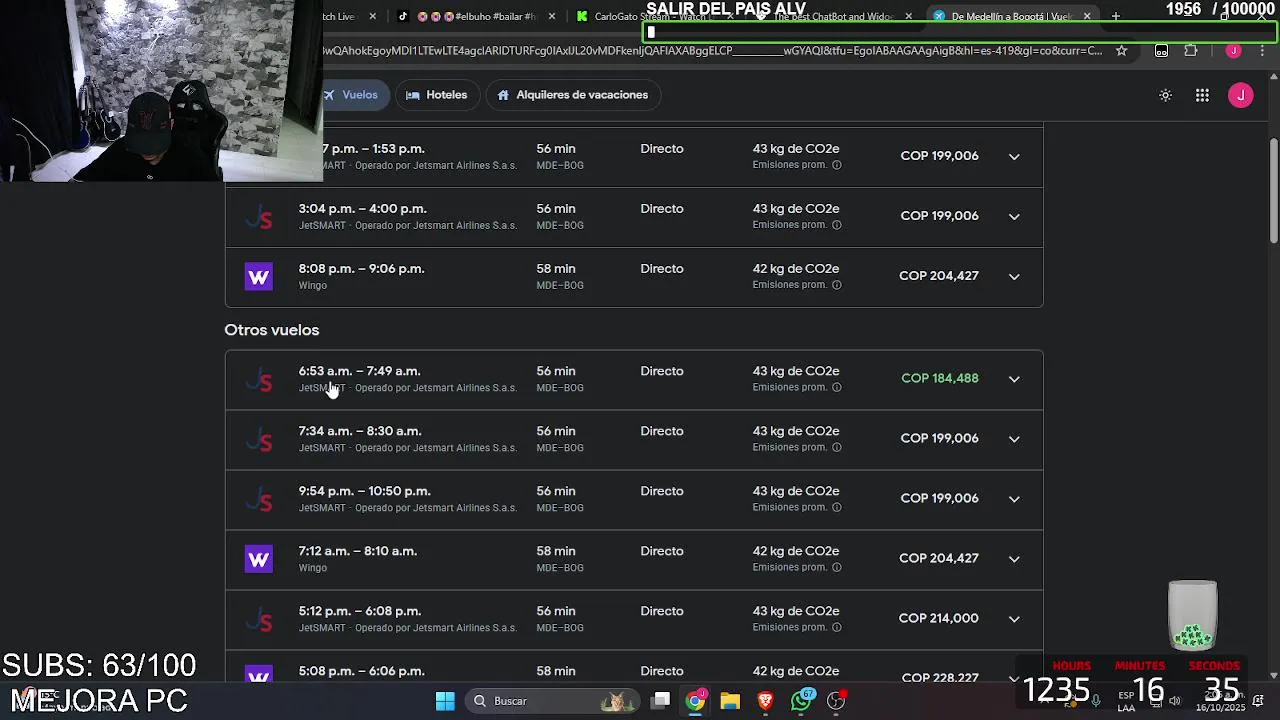The width and height of the screenshot is (1280, 720).
Task: Open the Google apps grid icon
Action: click(1202, 95)
